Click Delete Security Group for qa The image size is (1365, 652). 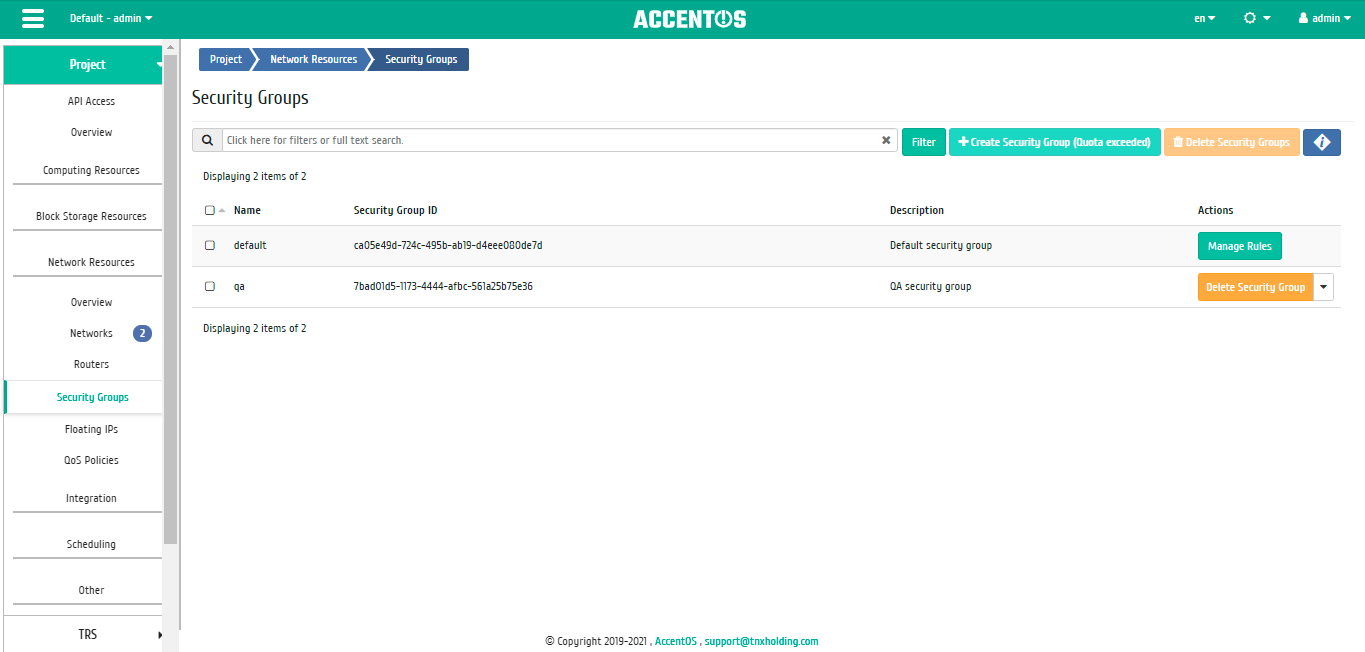(1255, 287)
